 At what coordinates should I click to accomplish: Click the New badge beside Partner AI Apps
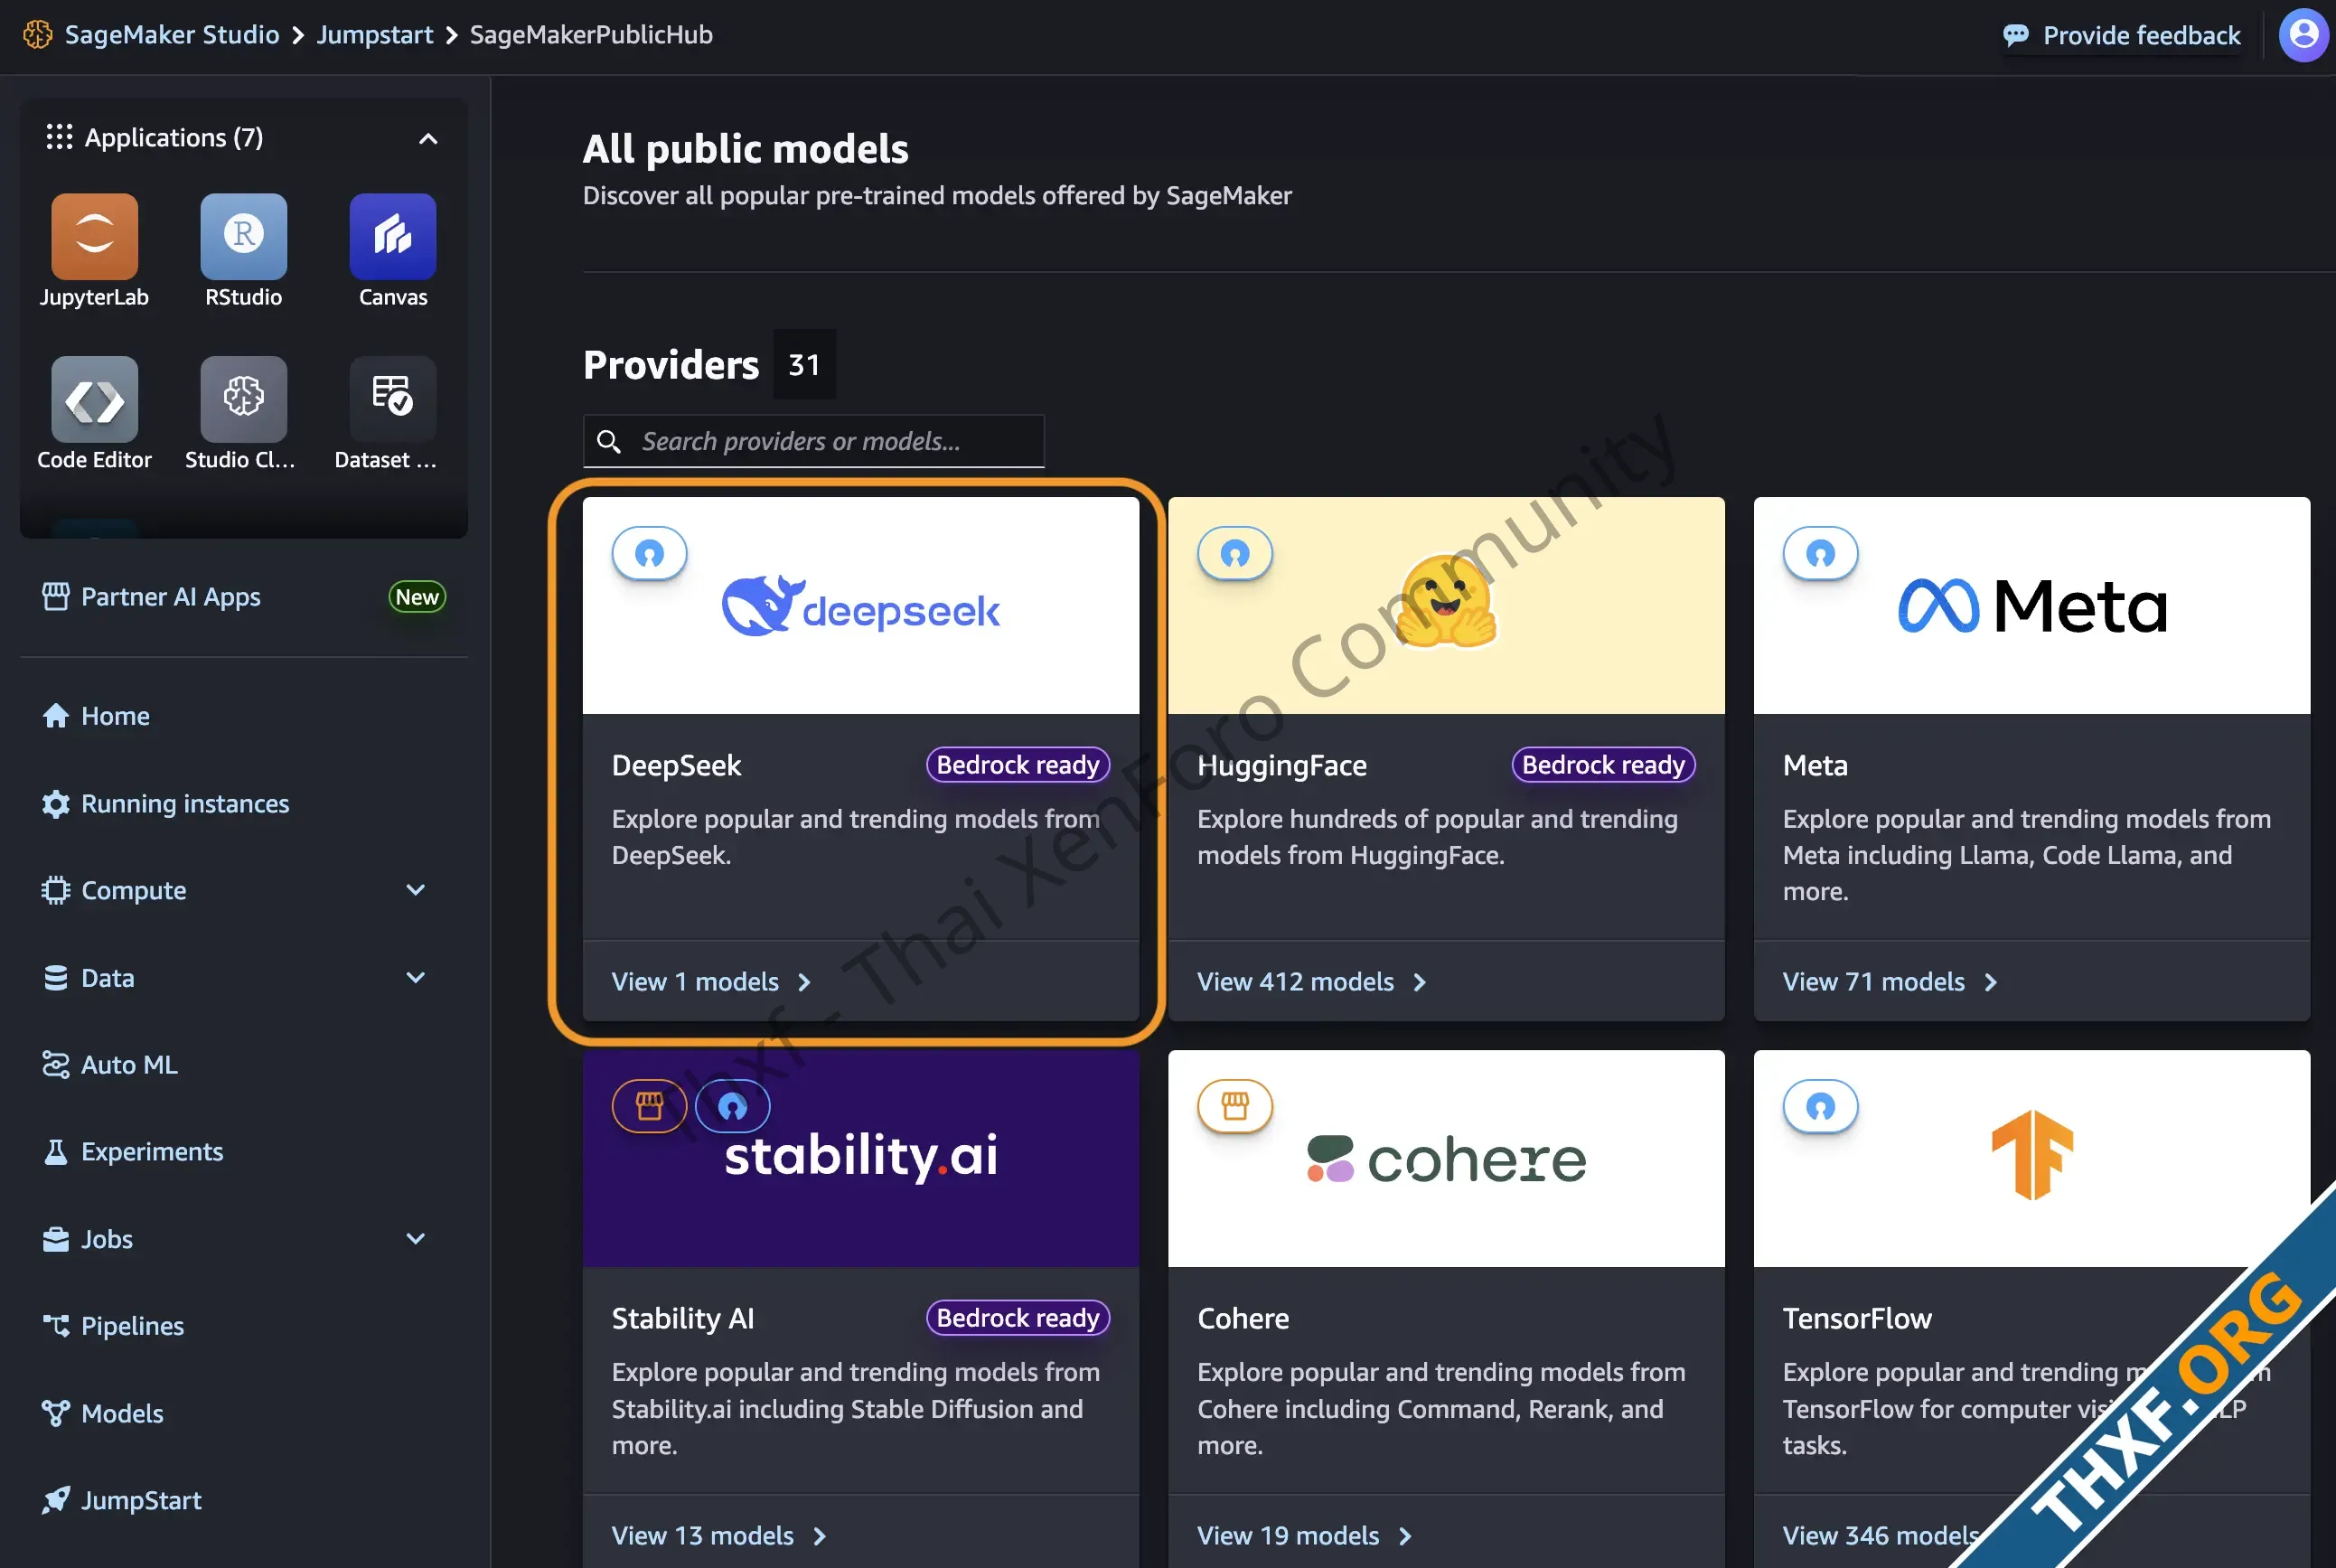pyautogui.click(x=417, y=597)
